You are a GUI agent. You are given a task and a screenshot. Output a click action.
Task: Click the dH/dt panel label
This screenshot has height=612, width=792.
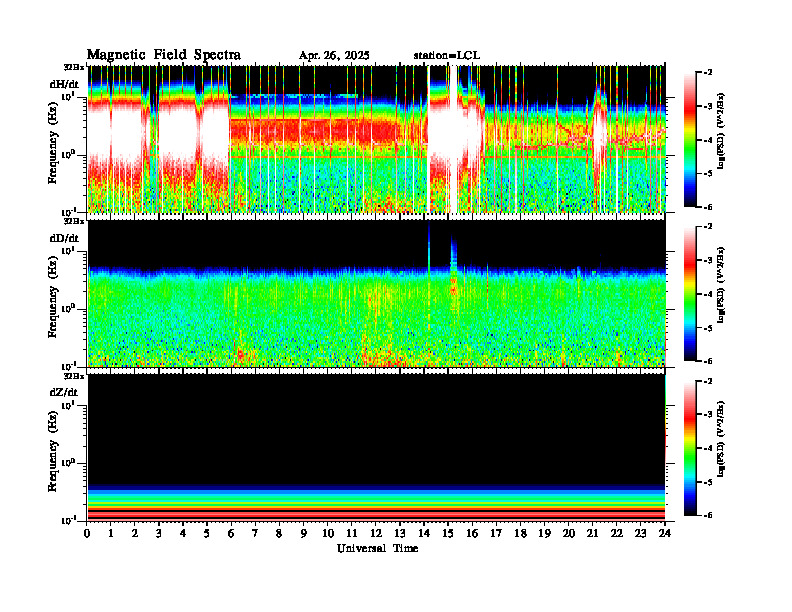tap(64, 84)
